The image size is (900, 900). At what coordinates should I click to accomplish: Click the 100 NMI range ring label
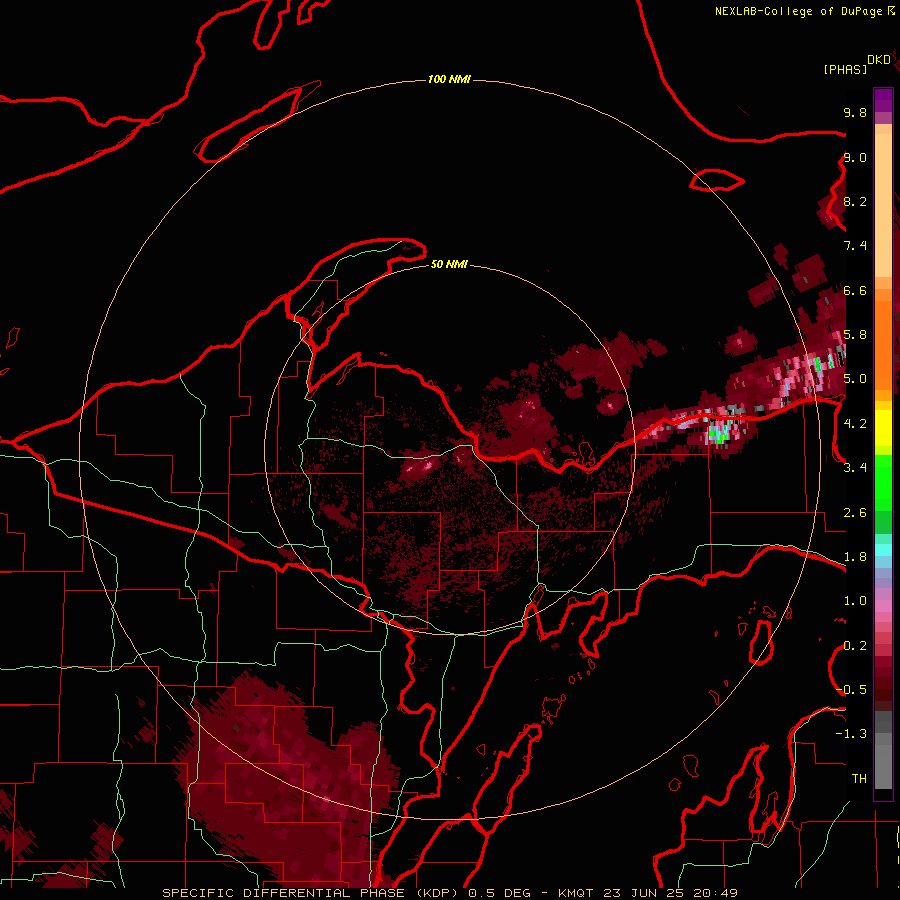449,79
